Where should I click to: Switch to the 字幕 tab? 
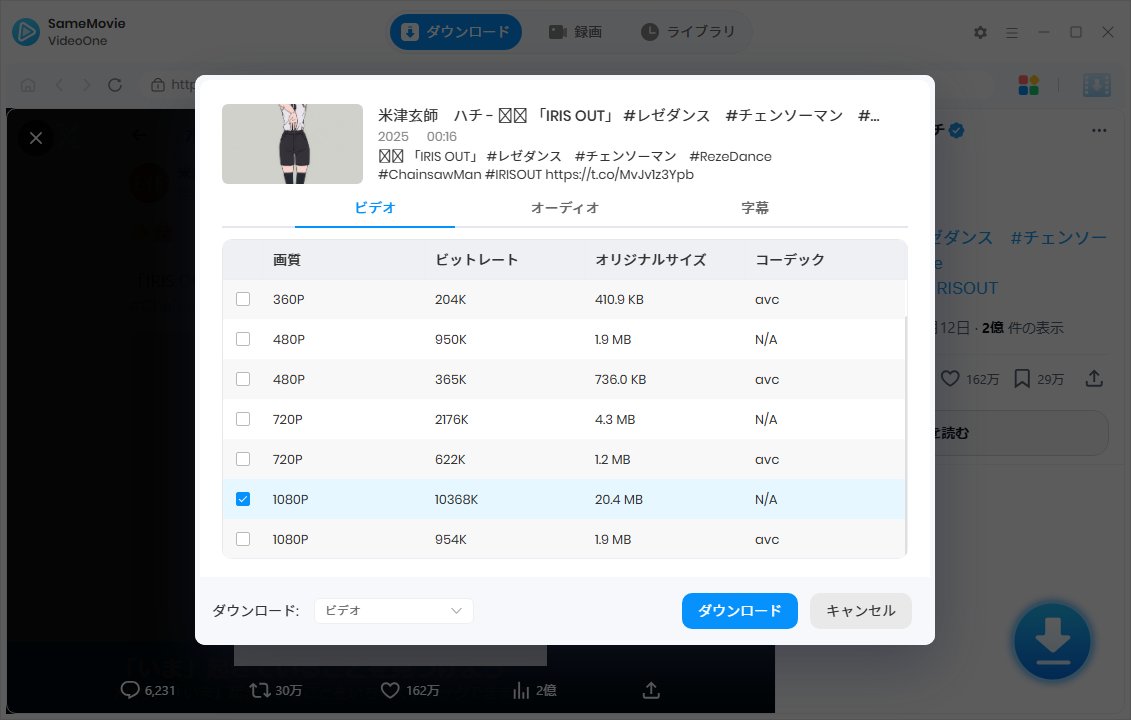tap(754, 208)
